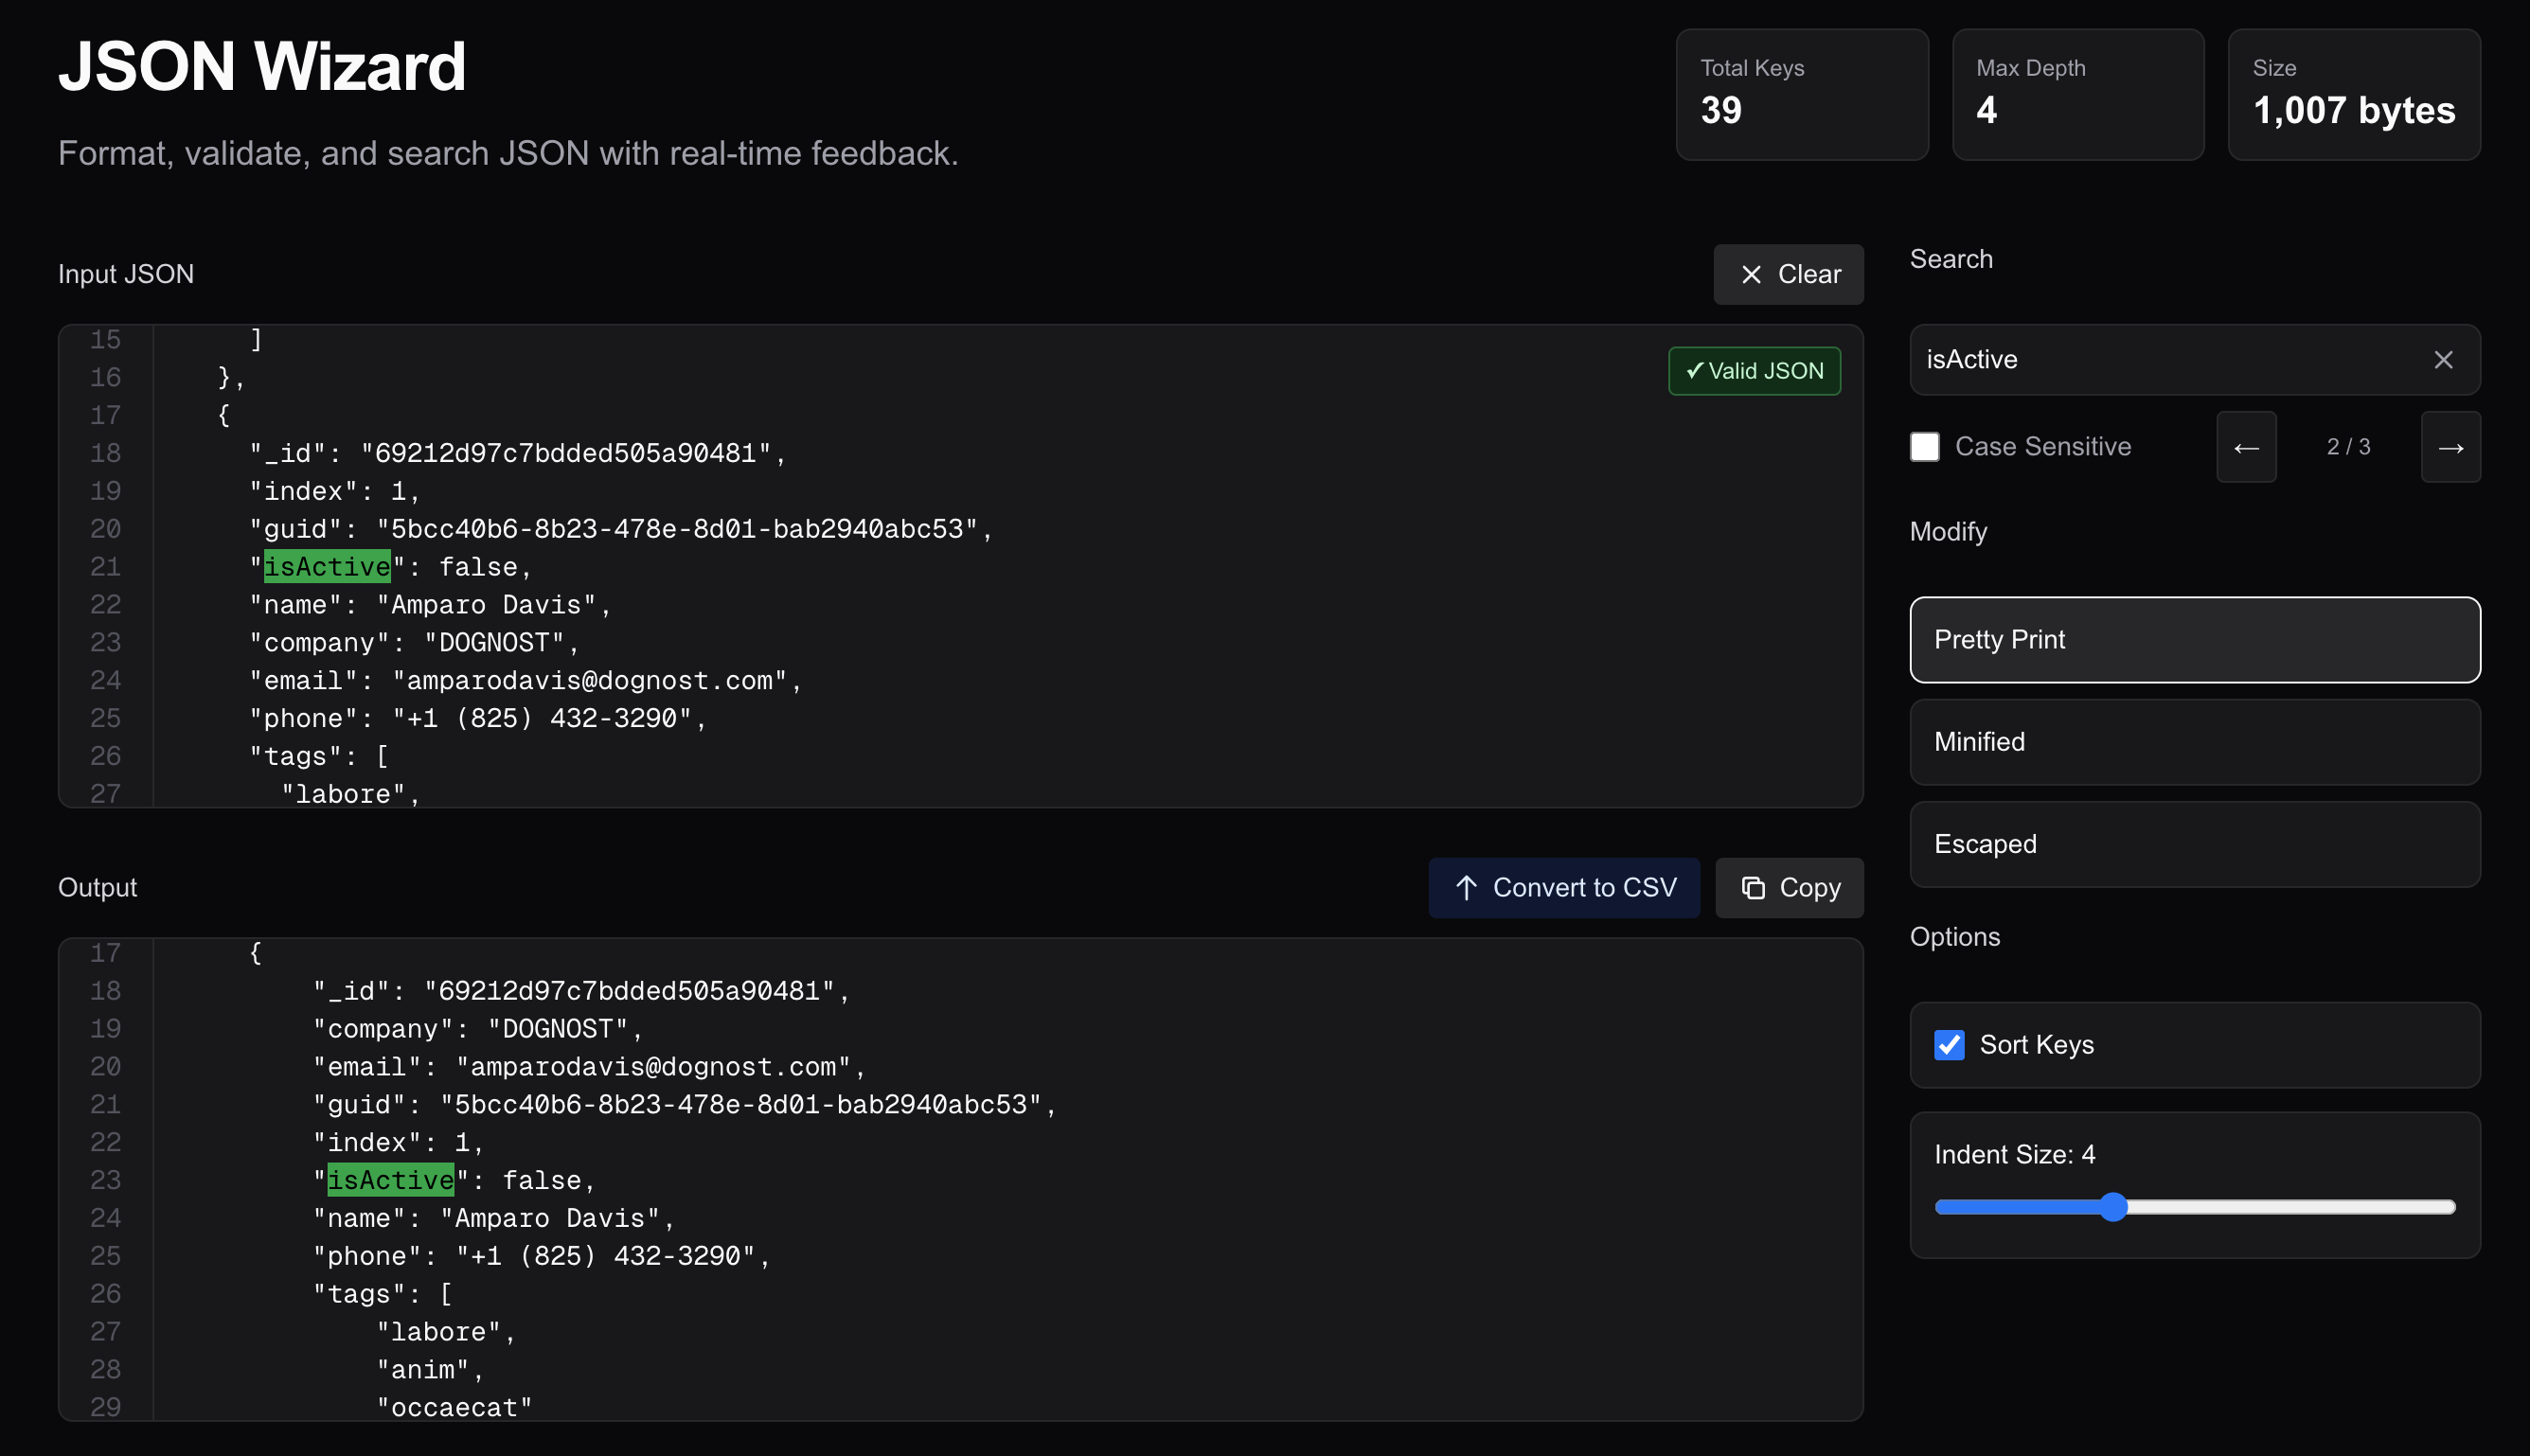Select the highlighted isActive key in Output
The height and width of the screenshot is (1456, 2530).
(x=390, y=1180)
